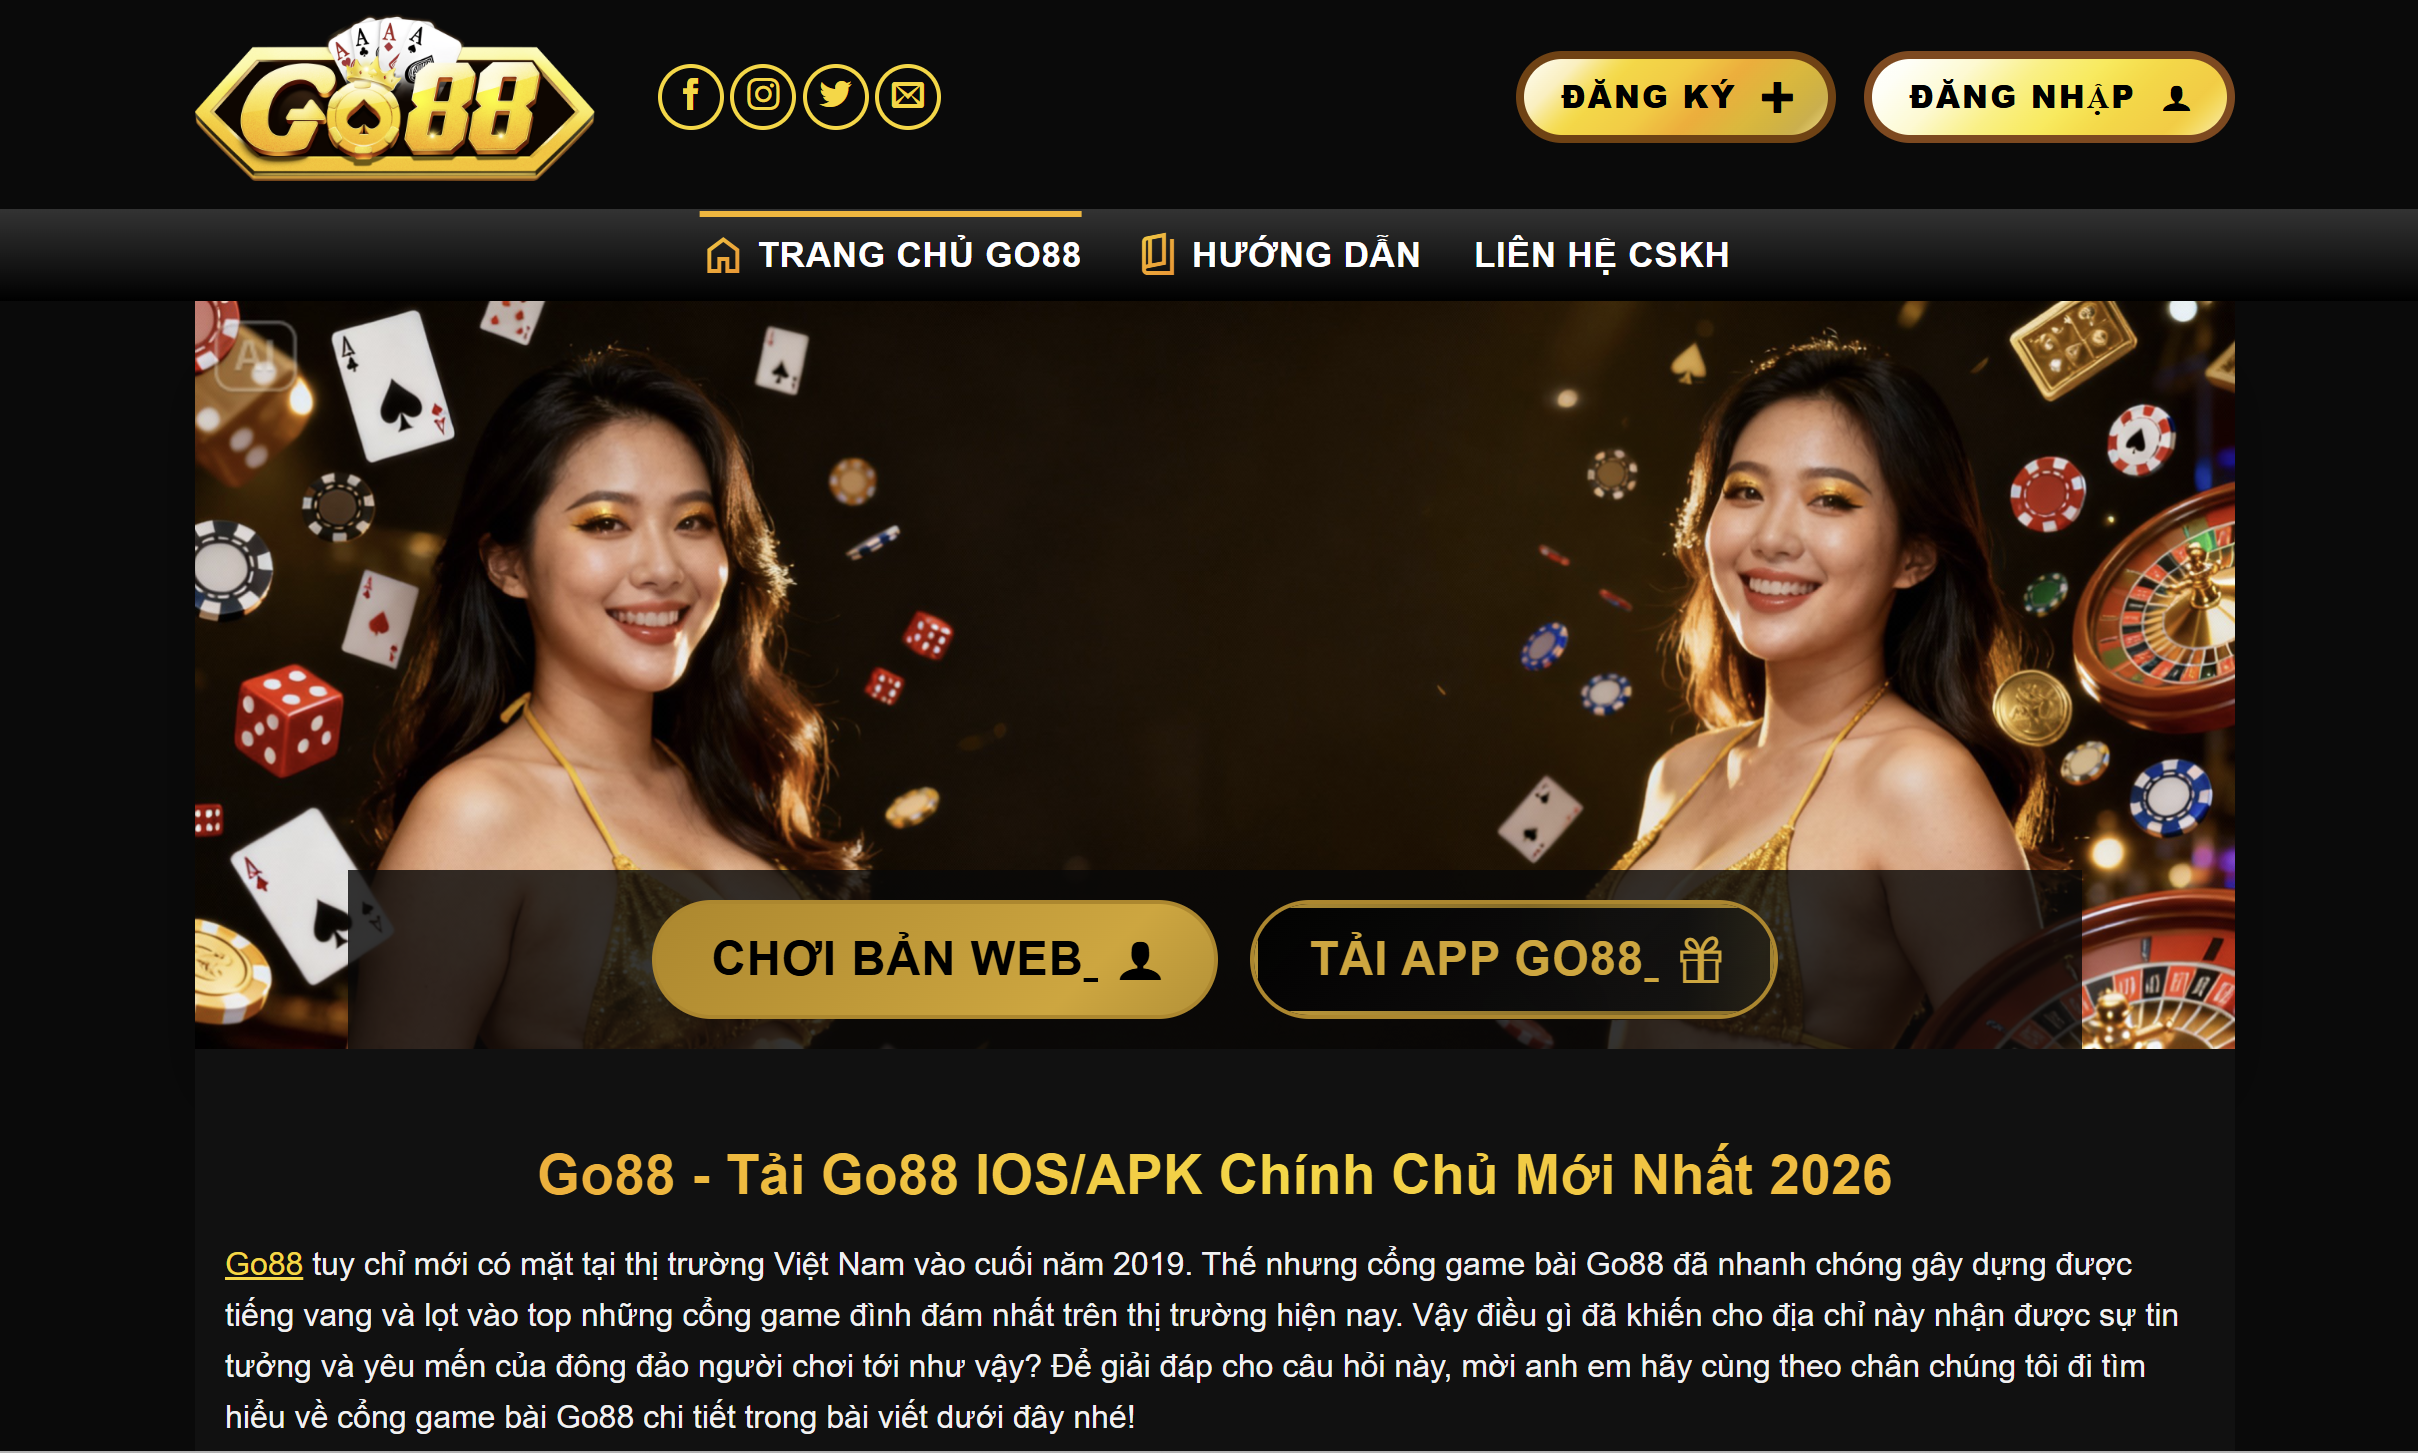2418x1453 pixels.
Task: Click the Go88 logo
Action: coord(395,99)
